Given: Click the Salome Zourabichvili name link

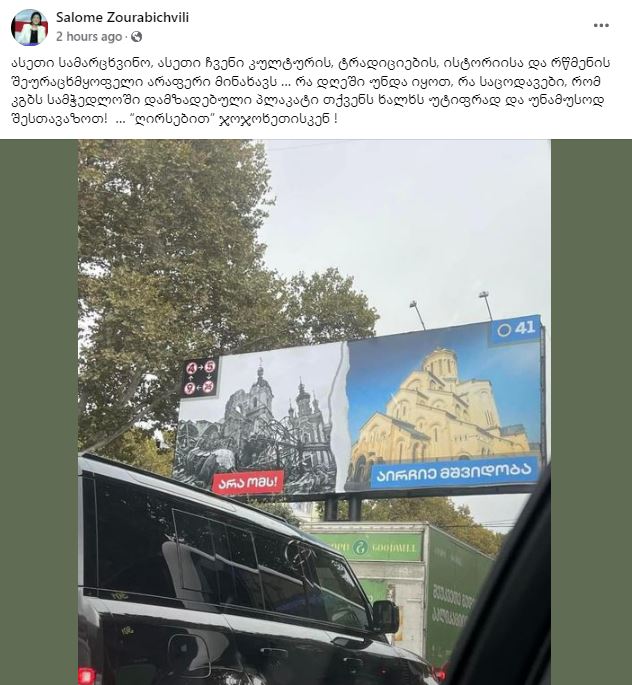Looking at the screenshot, I should (x=122, y=17).
